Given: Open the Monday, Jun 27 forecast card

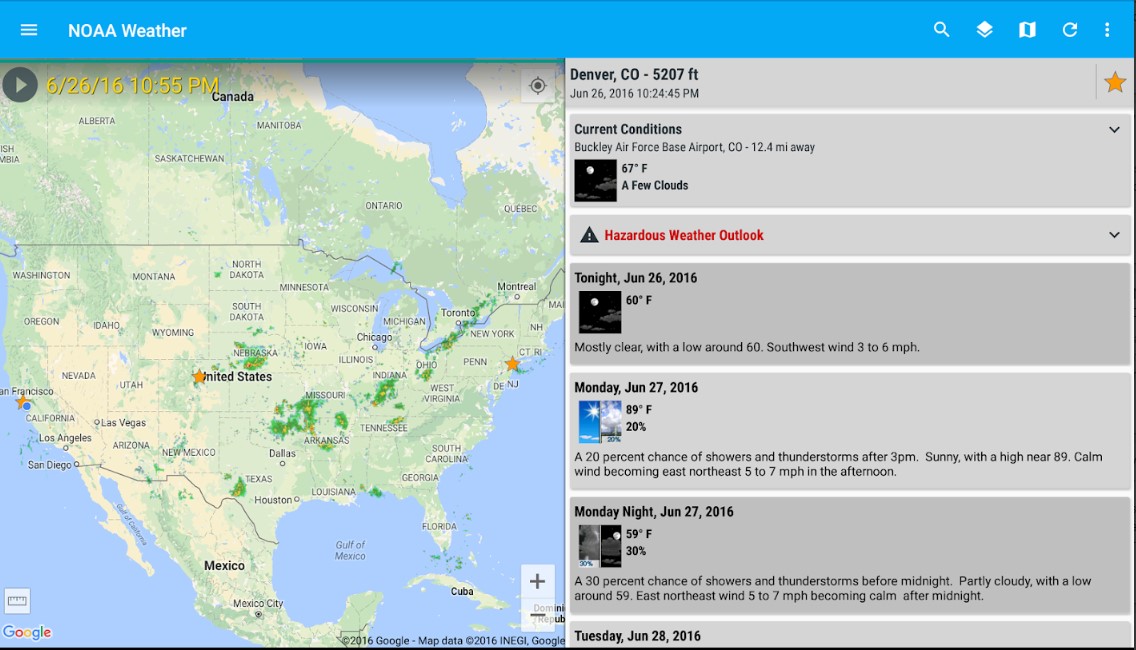Looking at the screenshot, I should [x=850, y=431].
